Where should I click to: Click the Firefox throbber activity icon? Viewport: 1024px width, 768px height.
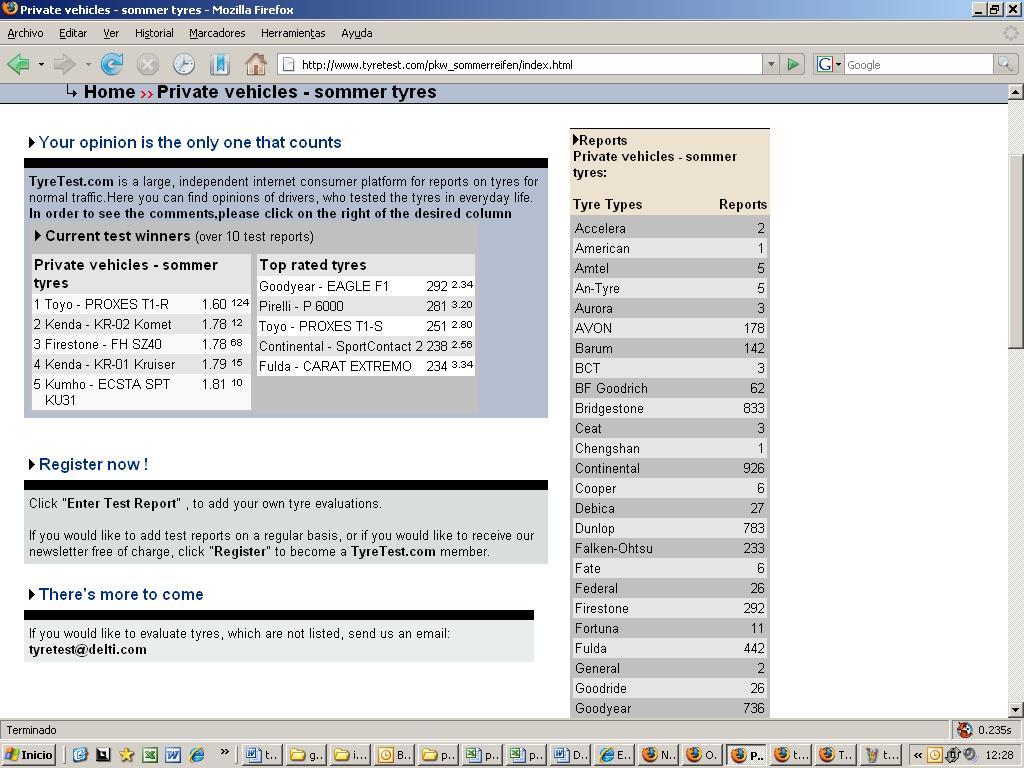coord(1012,33)
